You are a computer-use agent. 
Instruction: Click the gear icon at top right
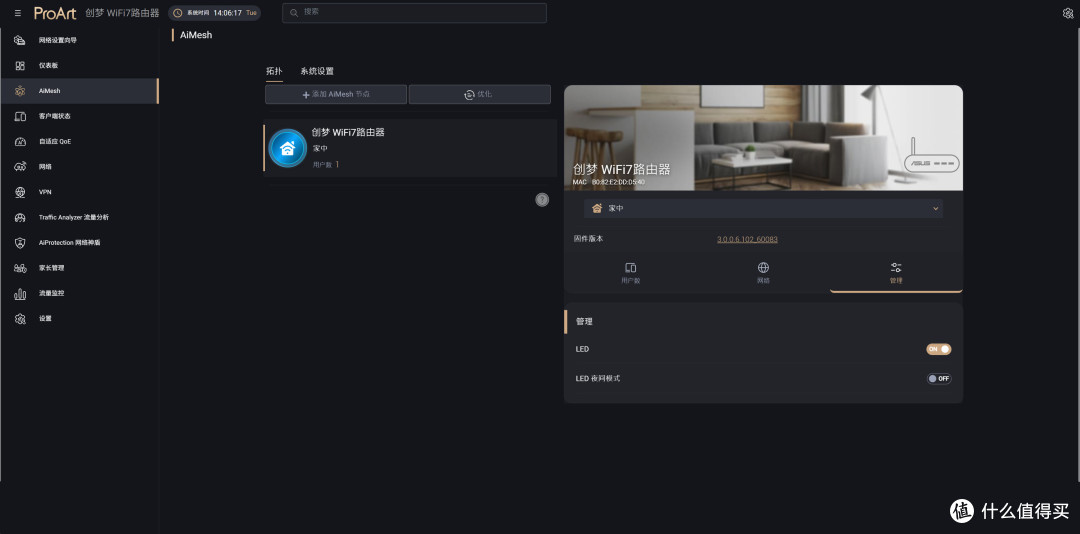tap(1068, 13)
